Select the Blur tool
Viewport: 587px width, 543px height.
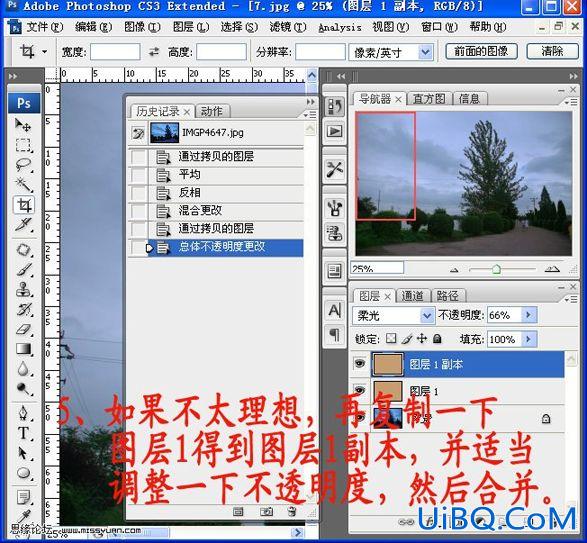click(23, 369)
